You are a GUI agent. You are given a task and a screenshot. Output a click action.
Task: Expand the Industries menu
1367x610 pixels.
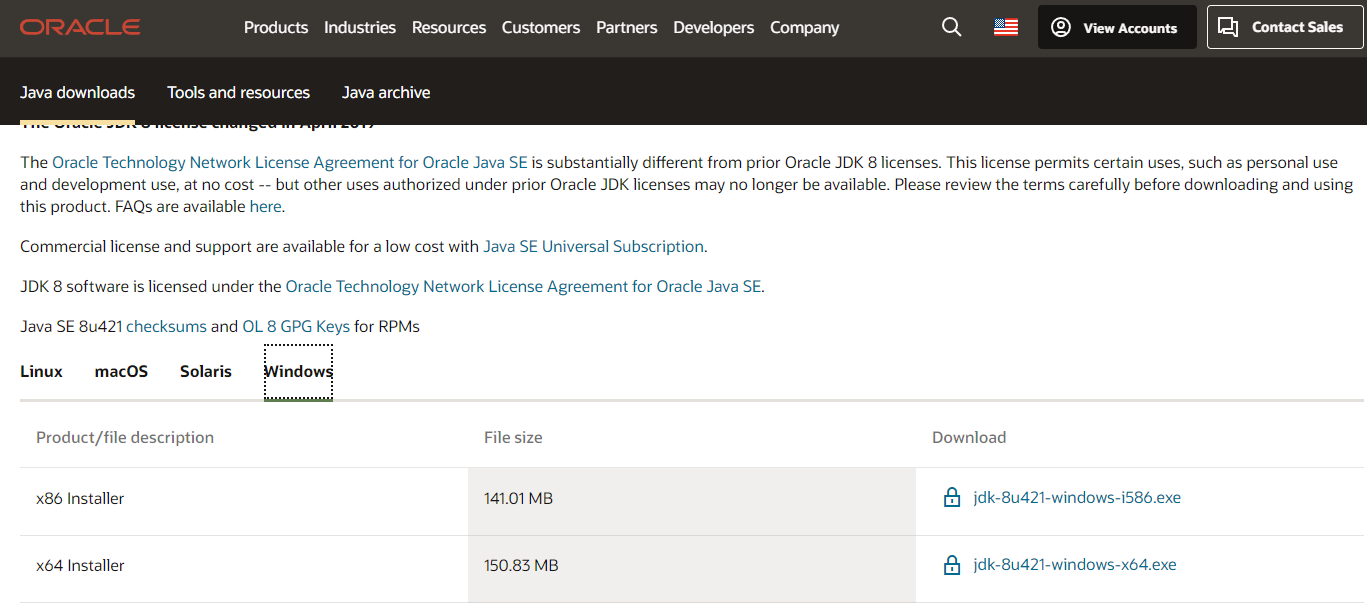tap(360, 27)
